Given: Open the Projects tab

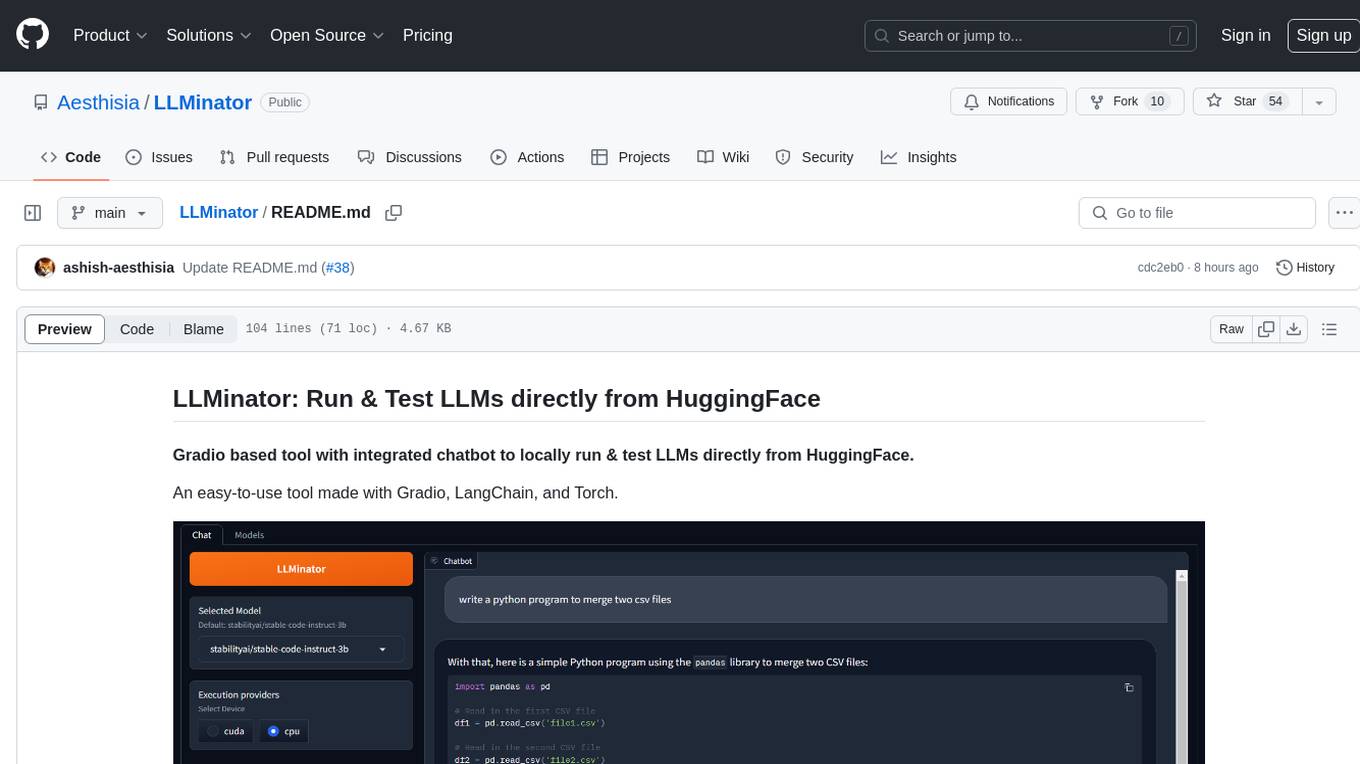Looking at the screenshot, I should tap(630, 157).
